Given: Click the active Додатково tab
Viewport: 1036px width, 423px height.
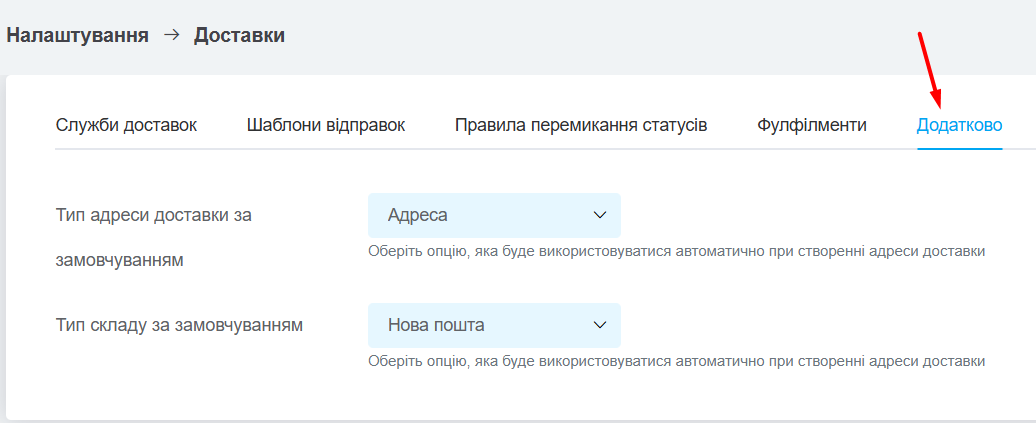Looking at the screenshot, I should [x=959, y=125].
